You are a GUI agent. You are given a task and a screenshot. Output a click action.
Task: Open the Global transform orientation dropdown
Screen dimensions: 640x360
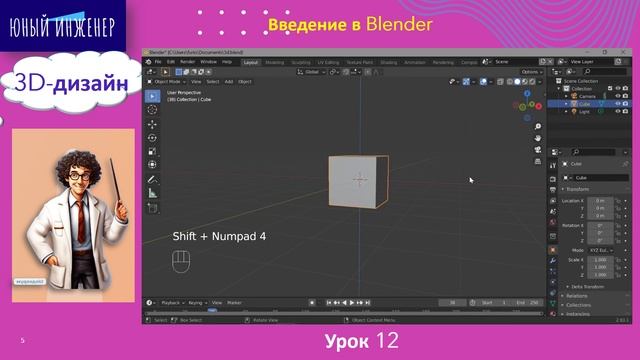coord(311,72)
